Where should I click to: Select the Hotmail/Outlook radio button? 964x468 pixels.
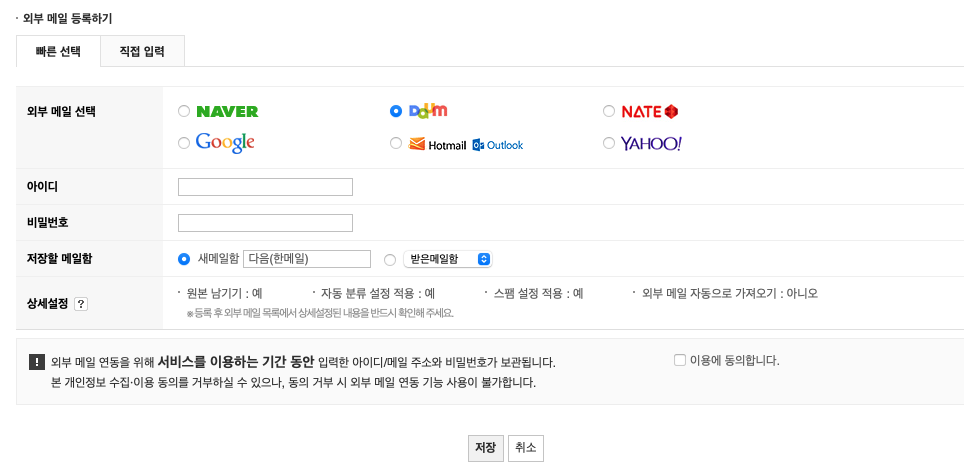[396, 143]
